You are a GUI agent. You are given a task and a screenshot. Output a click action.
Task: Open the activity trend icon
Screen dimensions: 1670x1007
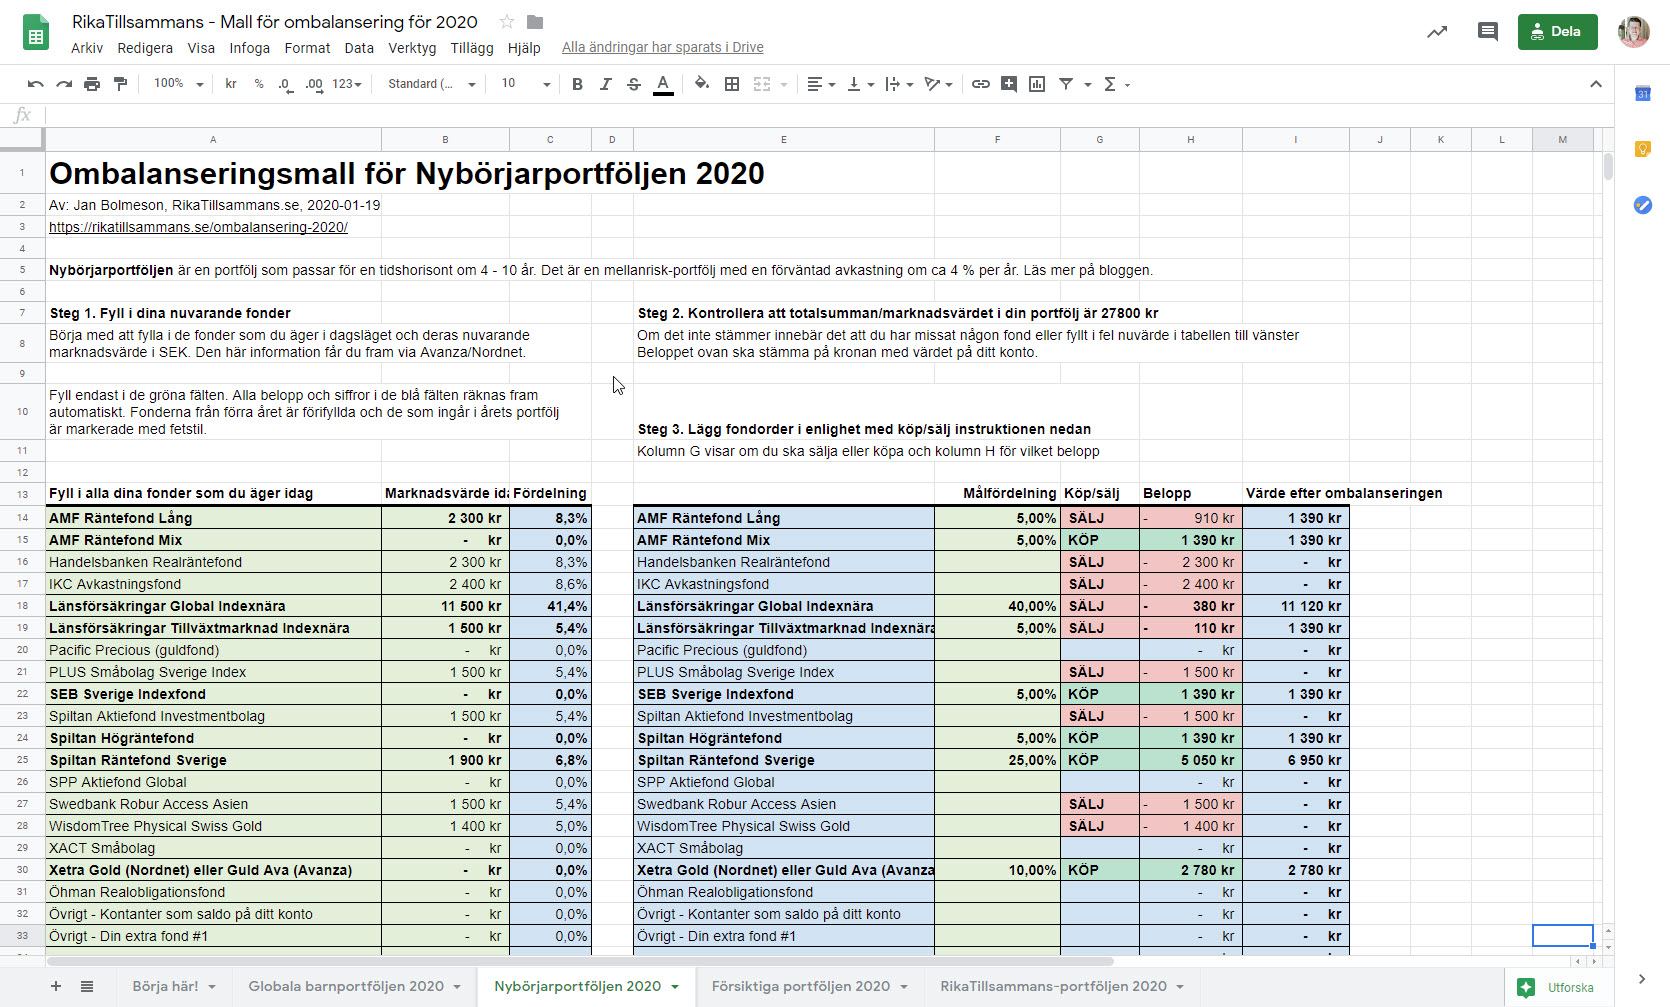[x=1437, y=32]
